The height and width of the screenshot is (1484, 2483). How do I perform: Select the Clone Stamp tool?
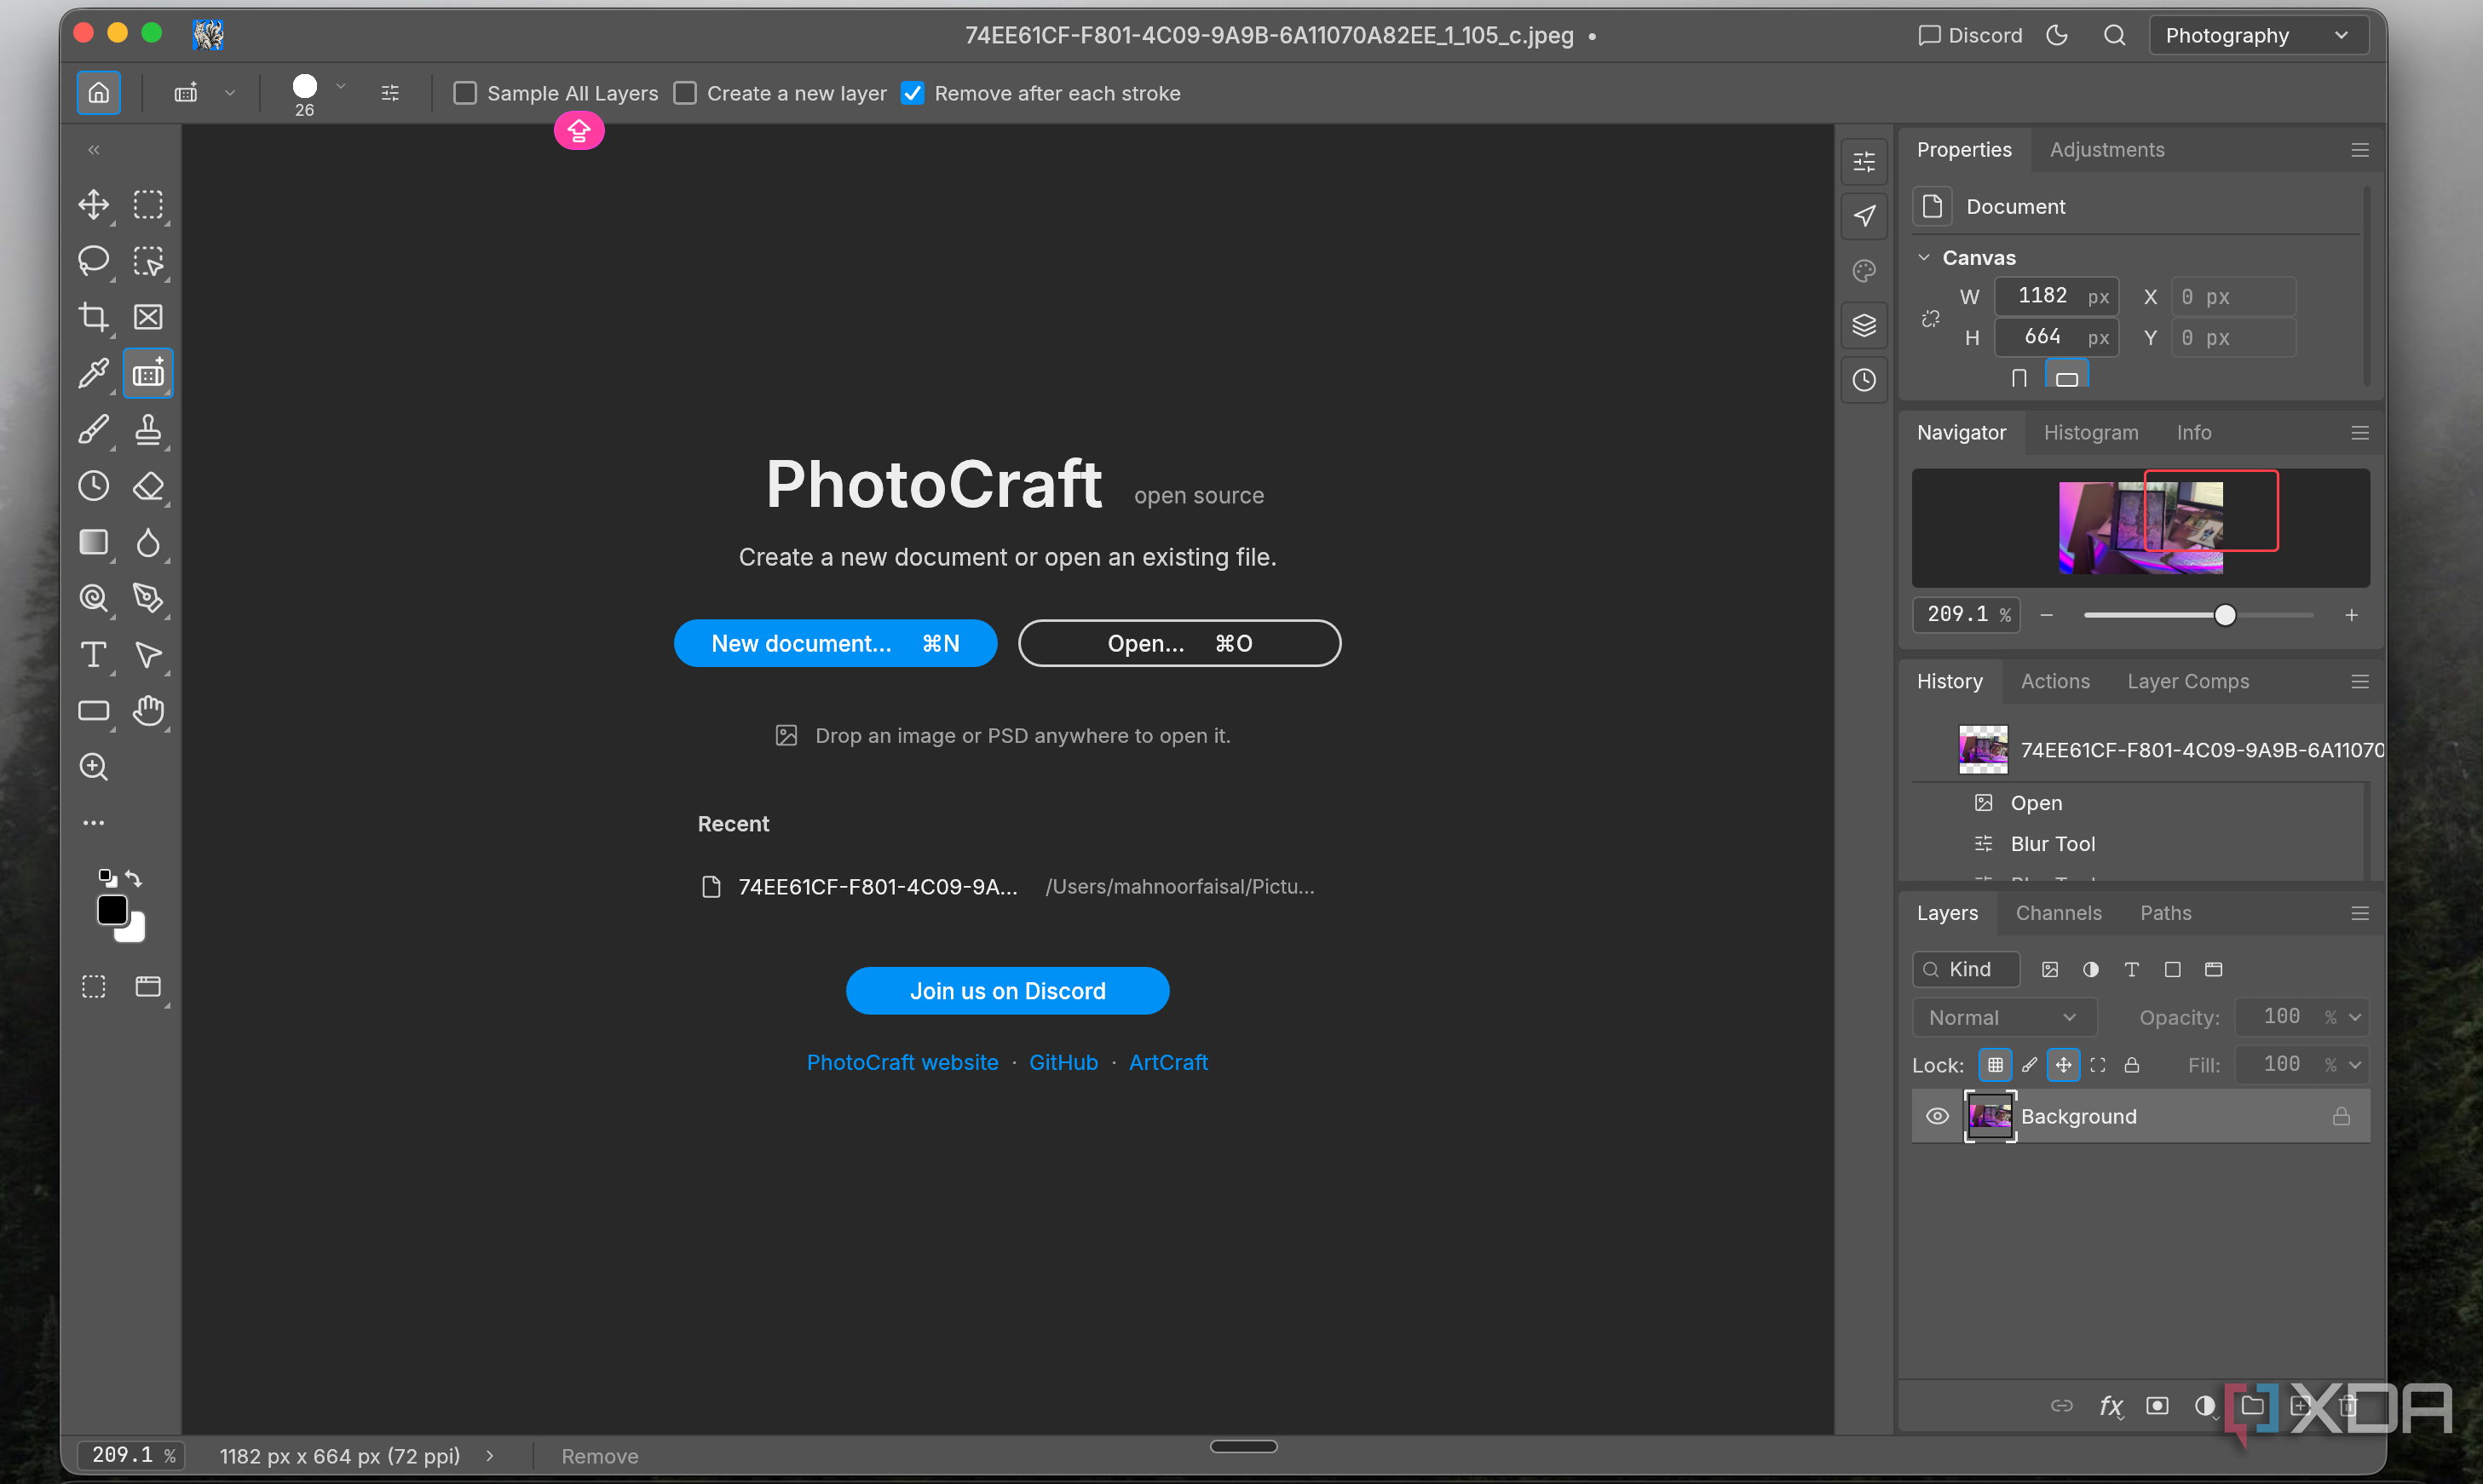coord(148,430)
